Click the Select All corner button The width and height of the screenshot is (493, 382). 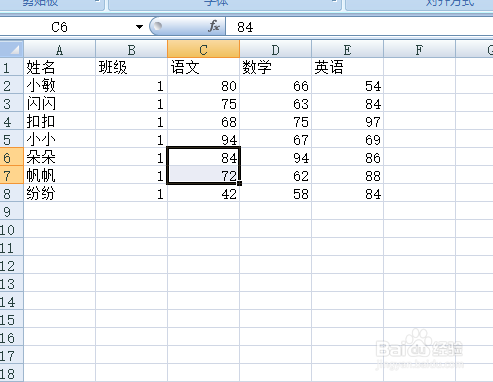12,49
